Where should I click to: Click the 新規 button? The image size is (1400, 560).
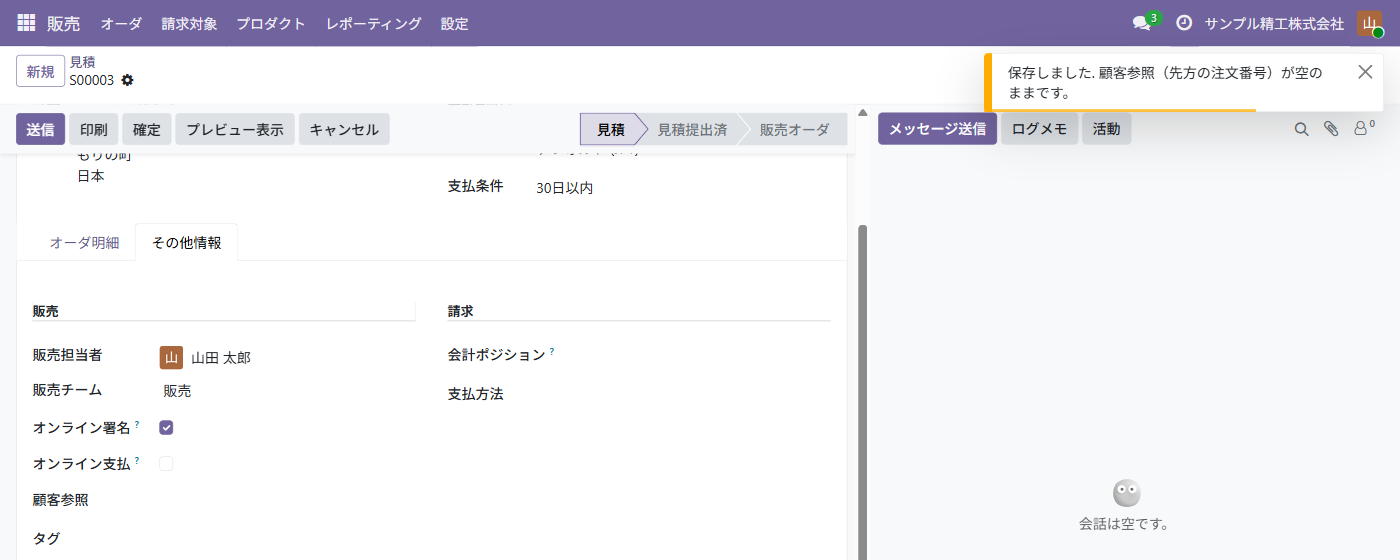click(41, 71)
